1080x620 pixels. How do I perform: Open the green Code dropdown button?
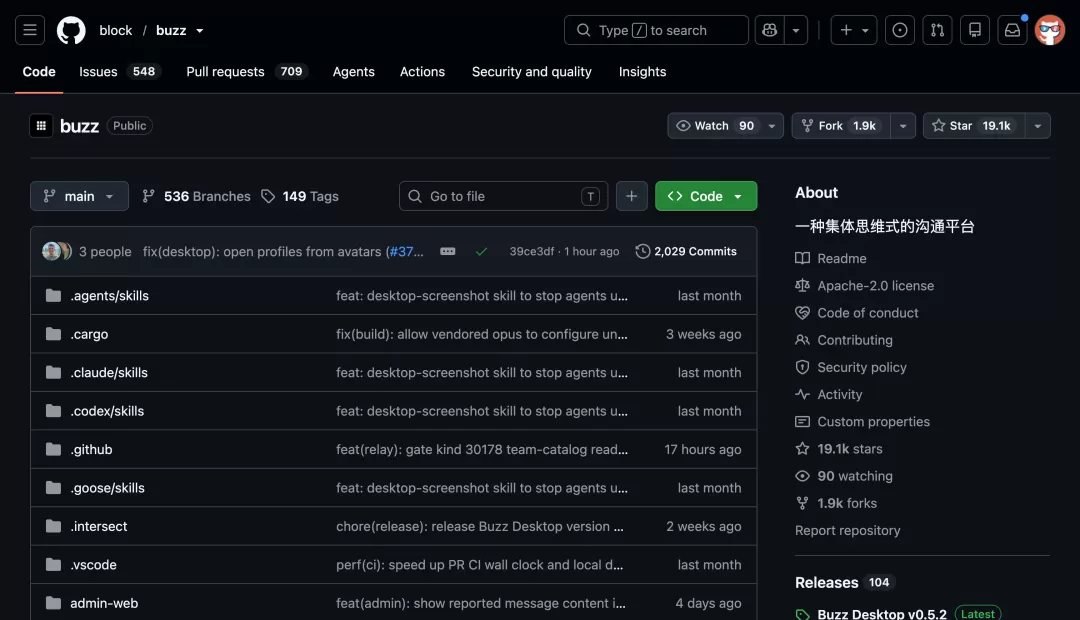(x=706, y=196)
